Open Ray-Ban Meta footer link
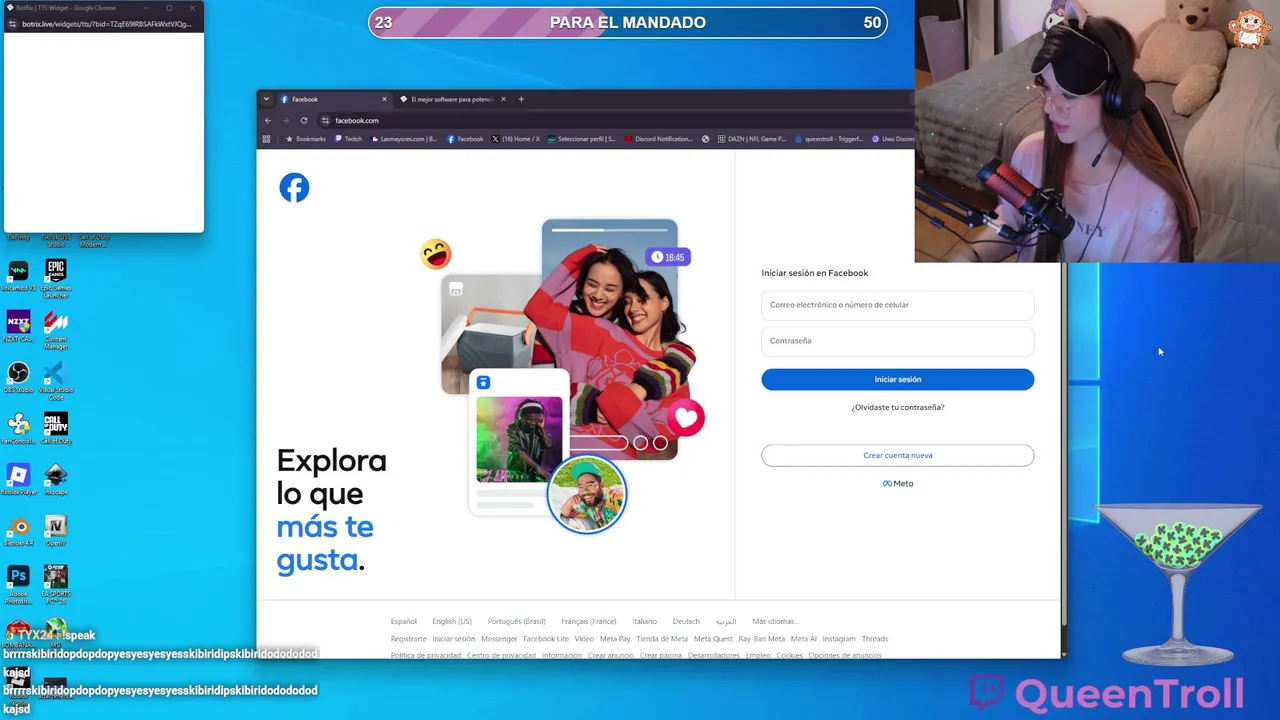This screenshot has width=1280, height=720. pyautogui.click(x=761, y=638)
